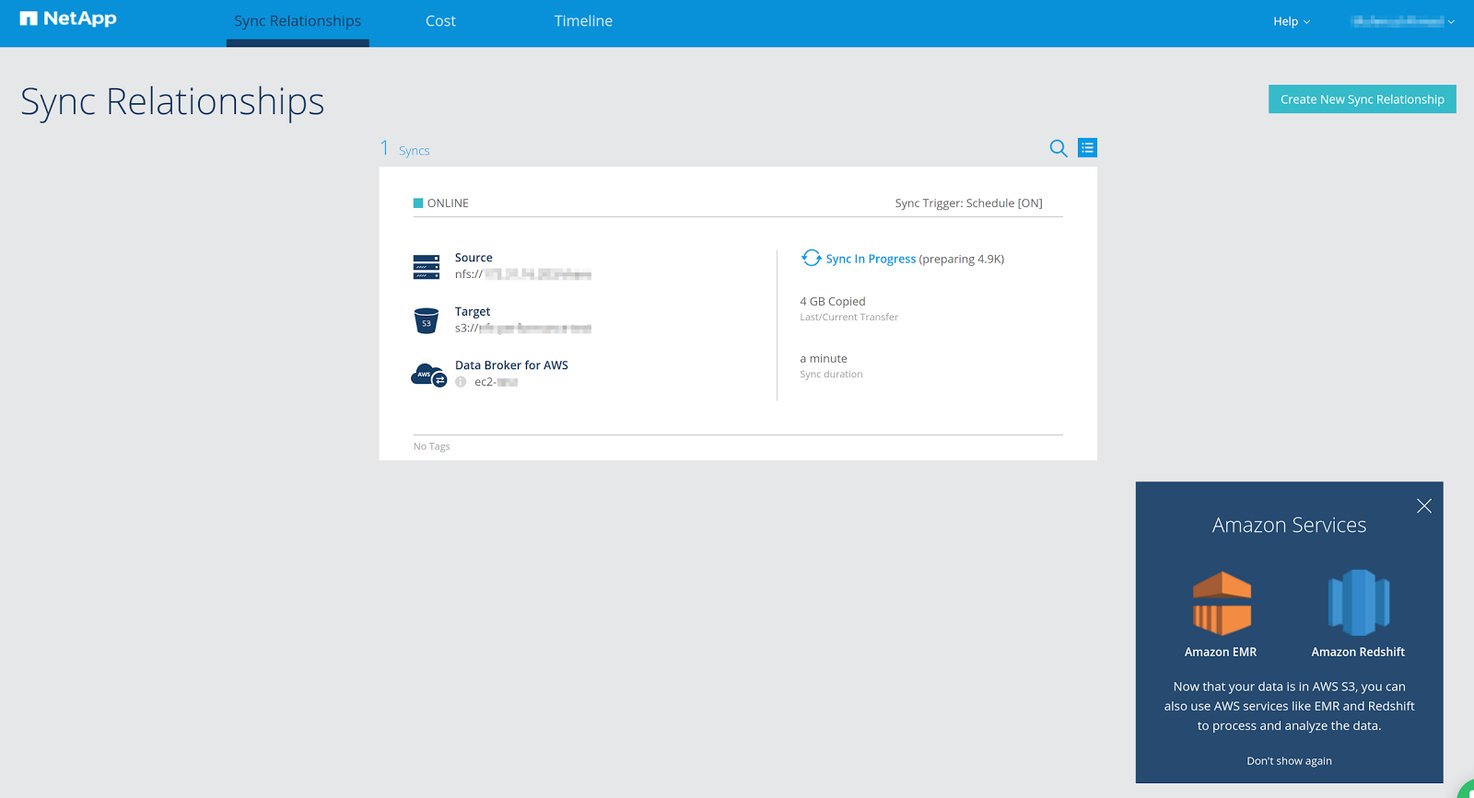Screen dimensions: 1474x798
Task: Open the user account dropdown
Action: pyautogui.click(x=1403, y=21)
